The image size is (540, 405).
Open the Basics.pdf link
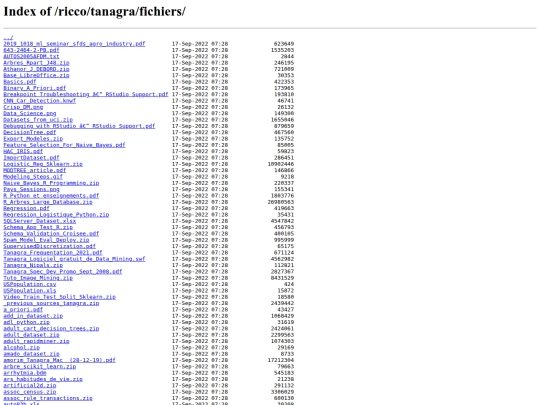[x=20, y=82]
